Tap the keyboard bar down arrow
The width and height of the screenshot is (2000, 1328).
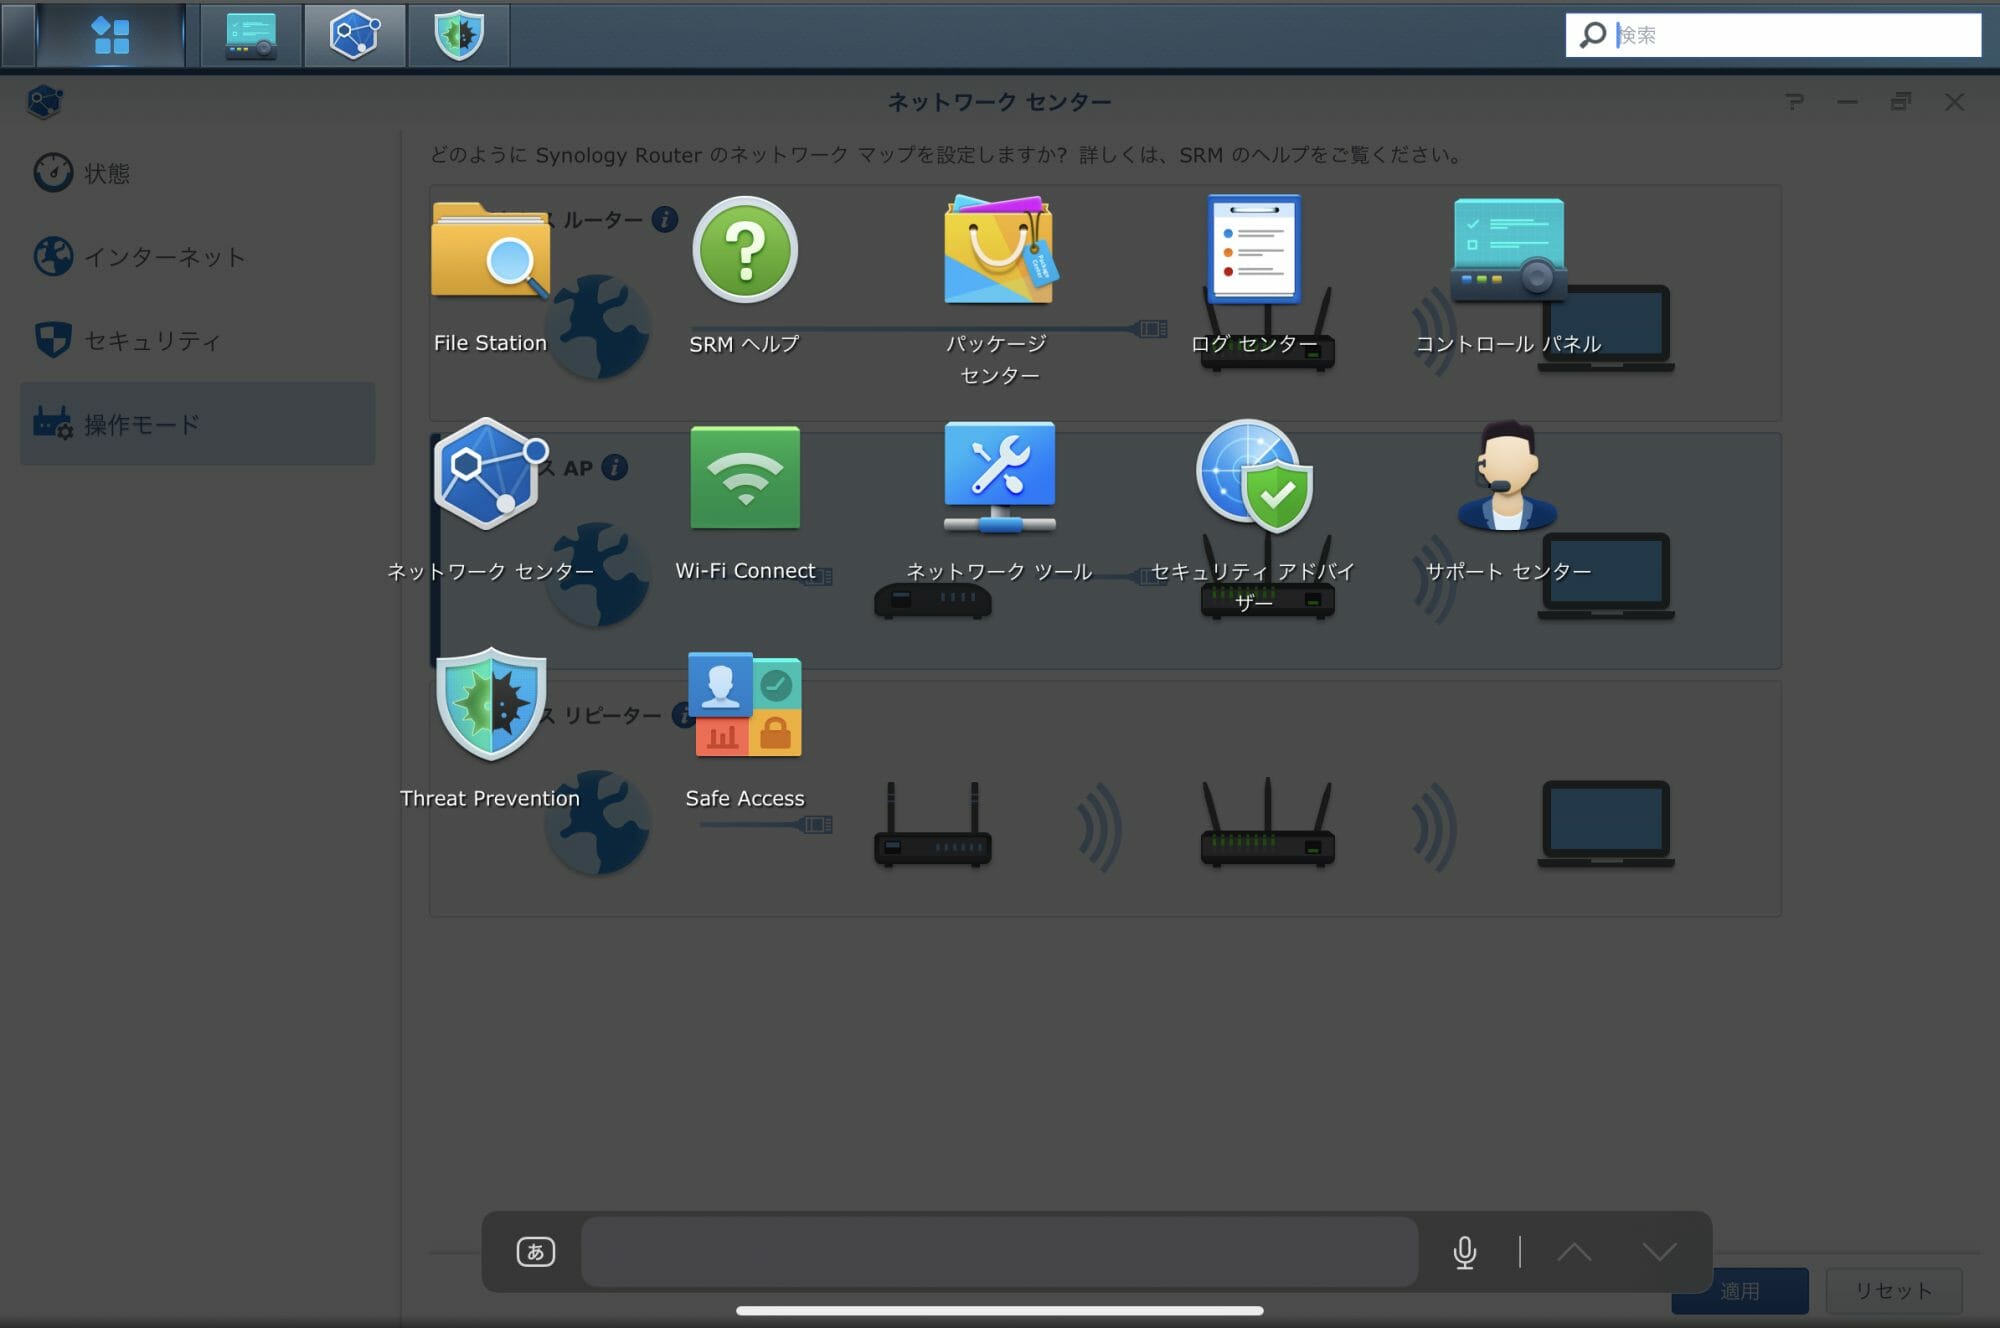click(1659, 1252)
